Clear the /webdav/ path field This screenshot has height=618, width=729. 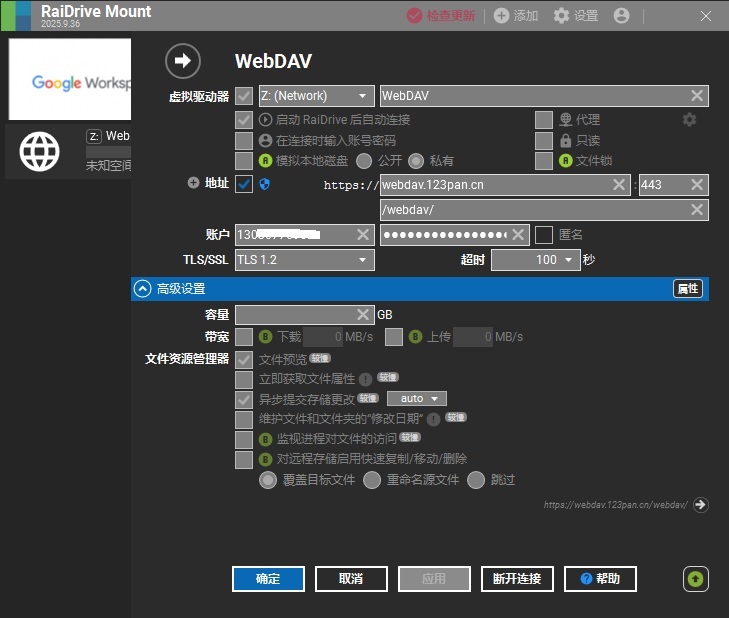pos(696,210)
